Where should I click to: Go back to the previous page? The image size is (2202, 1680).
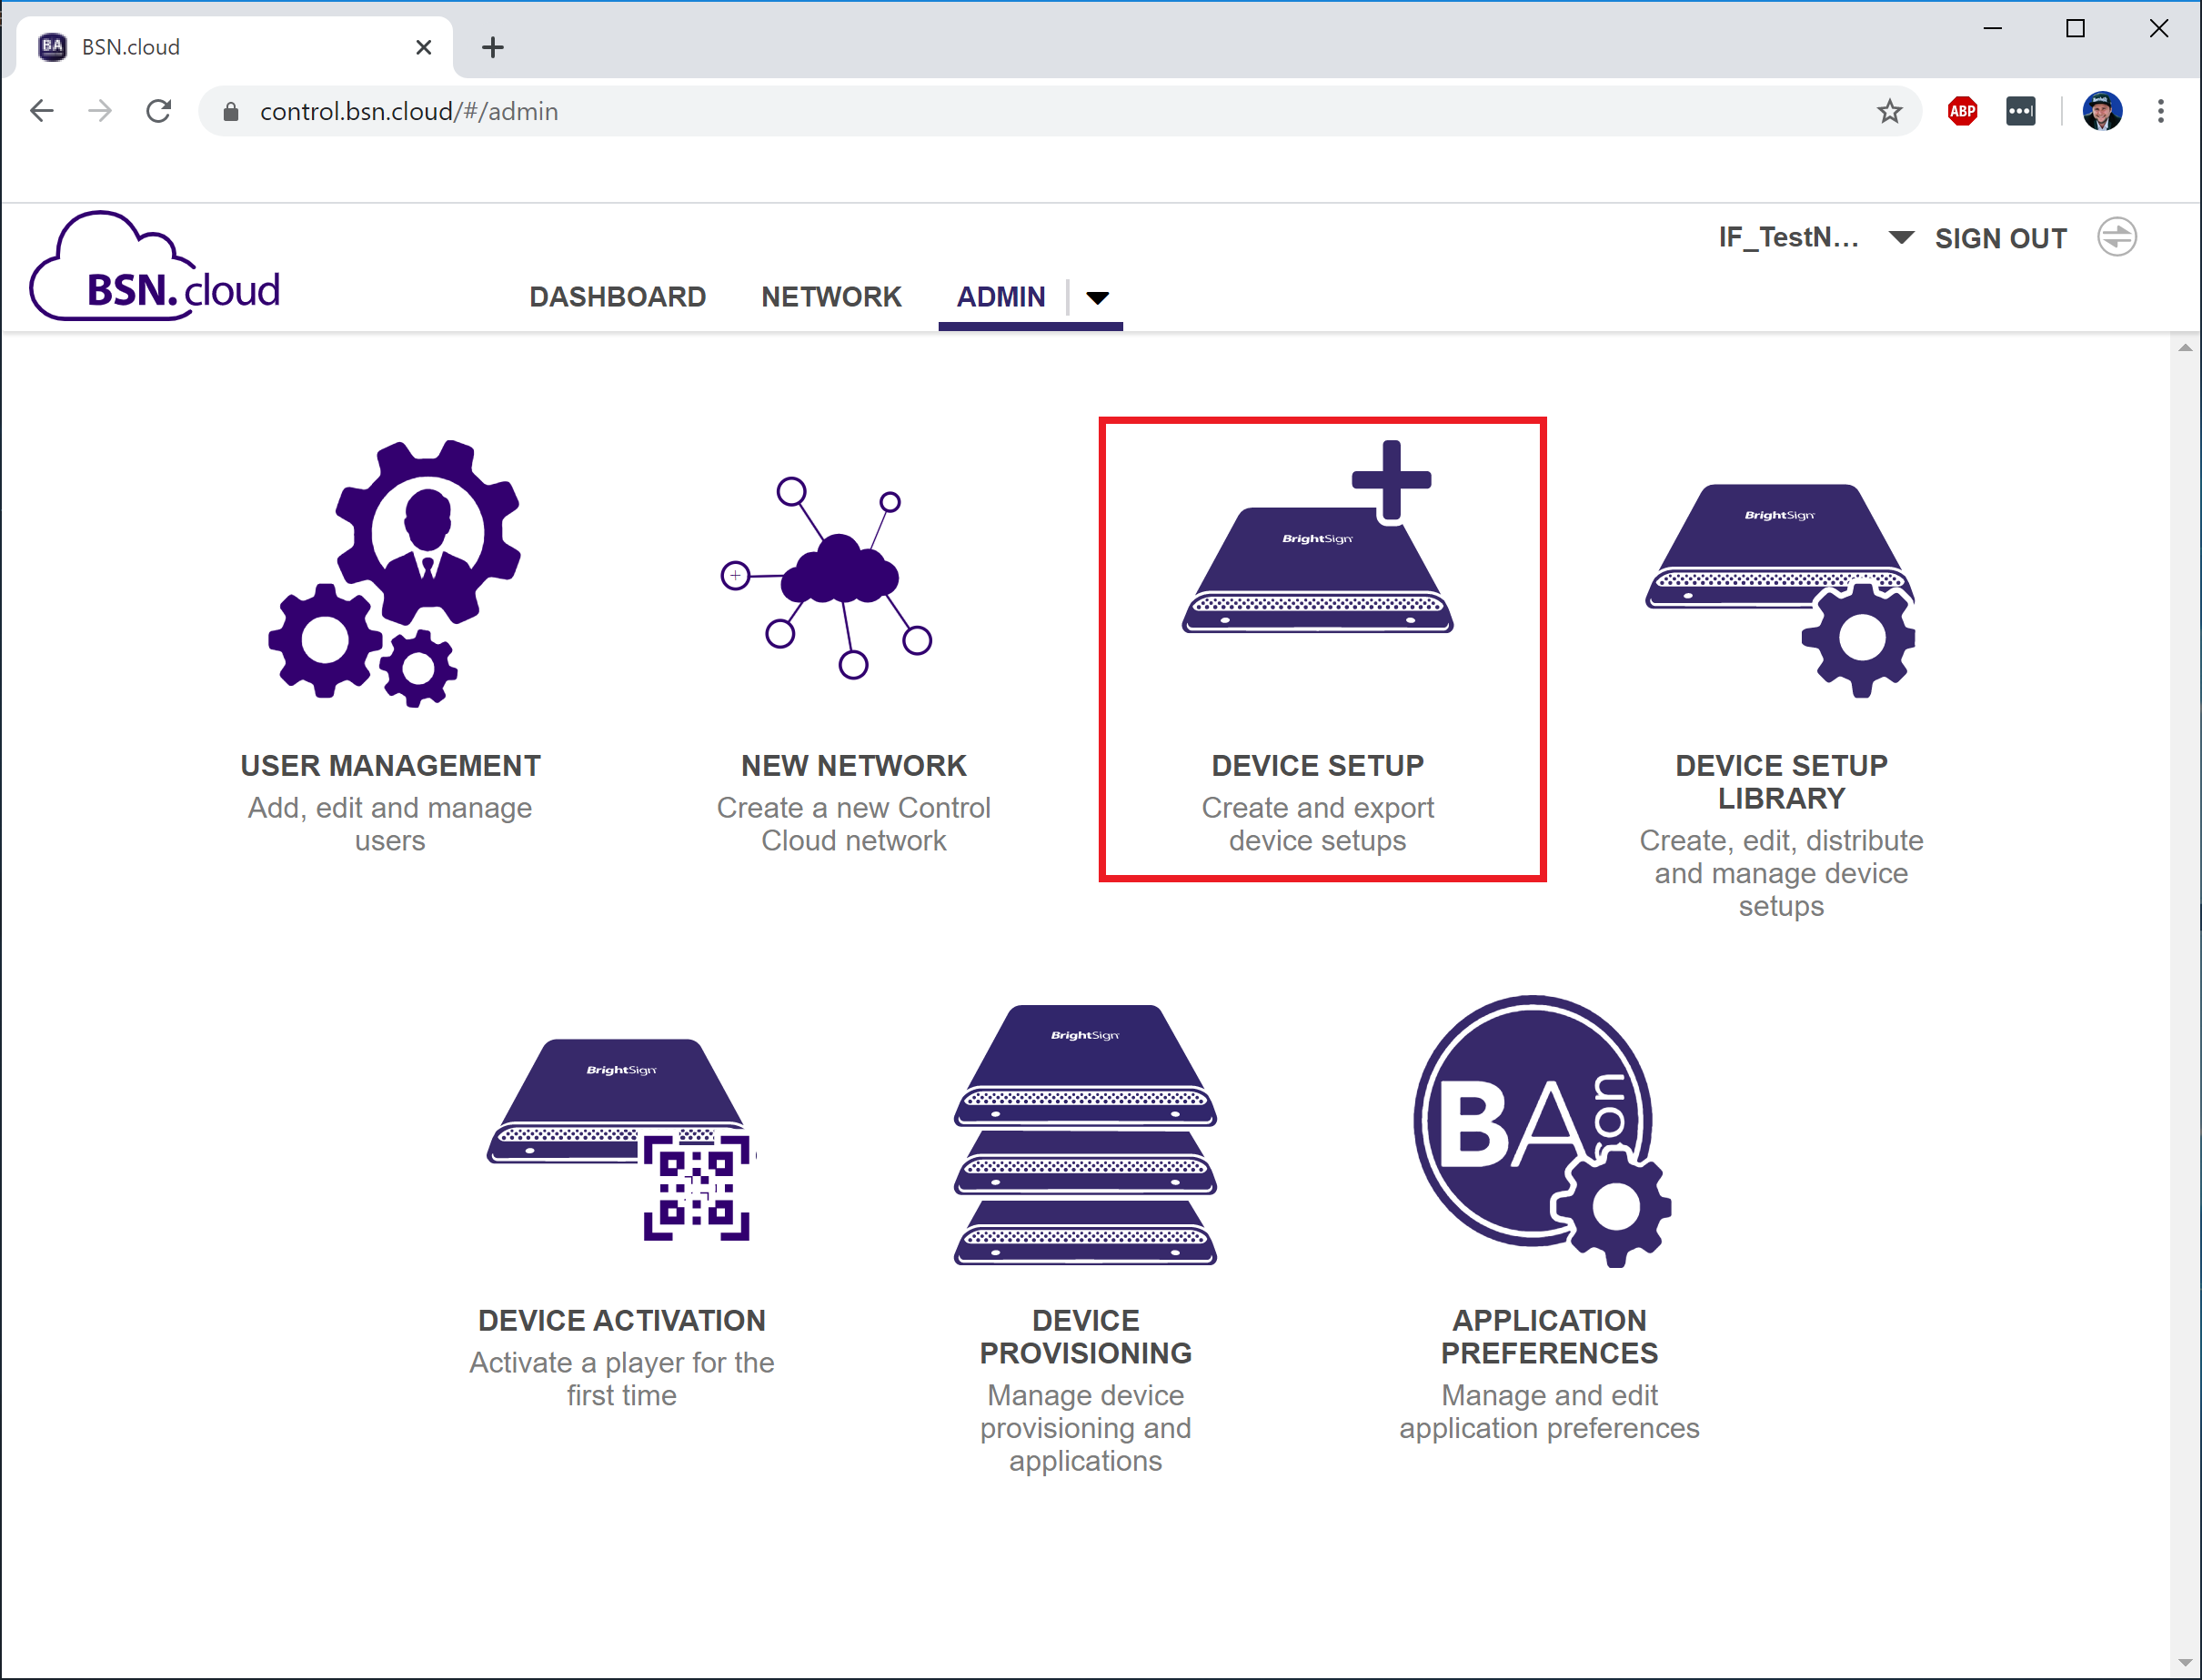tap(42, 111)
